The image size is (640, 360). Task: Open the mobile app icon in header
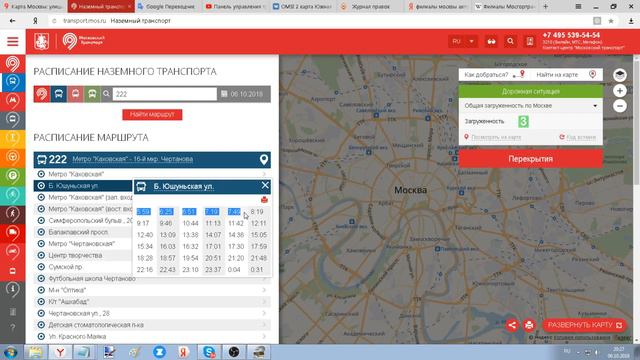(529, 41)
